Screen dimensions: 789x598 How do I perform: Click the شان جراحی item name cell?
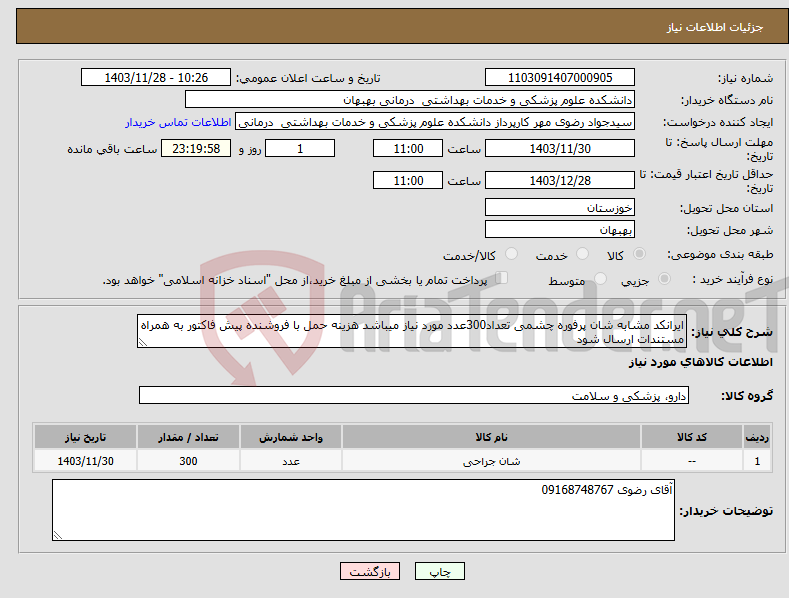tap(491, 461)
